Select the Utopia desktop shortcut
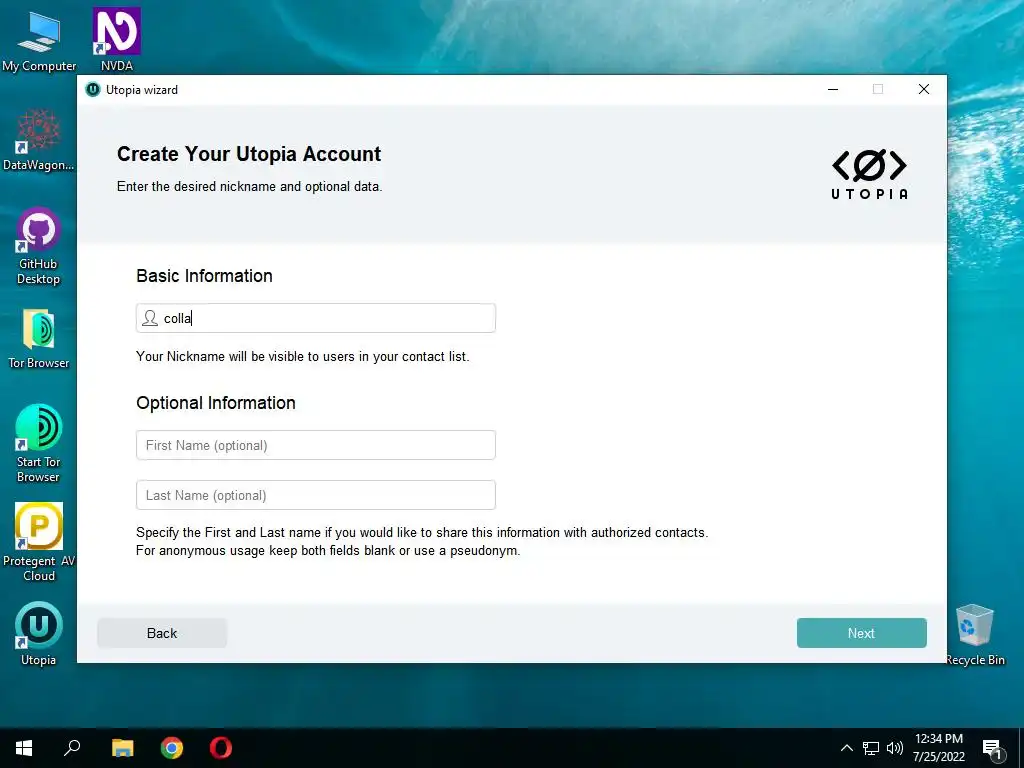This screenshot has height=768, width=1024. (x=39, y=633)
